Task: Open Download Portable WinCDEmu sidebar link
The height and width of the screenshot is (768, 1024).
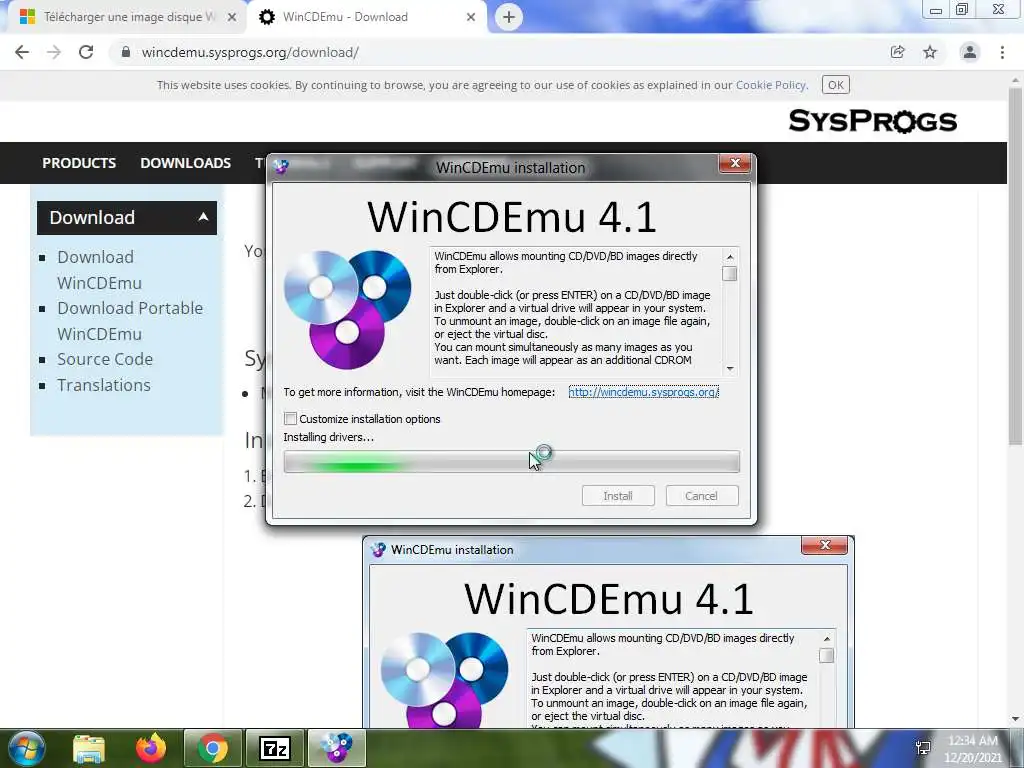Action: [x=130, y=321]
